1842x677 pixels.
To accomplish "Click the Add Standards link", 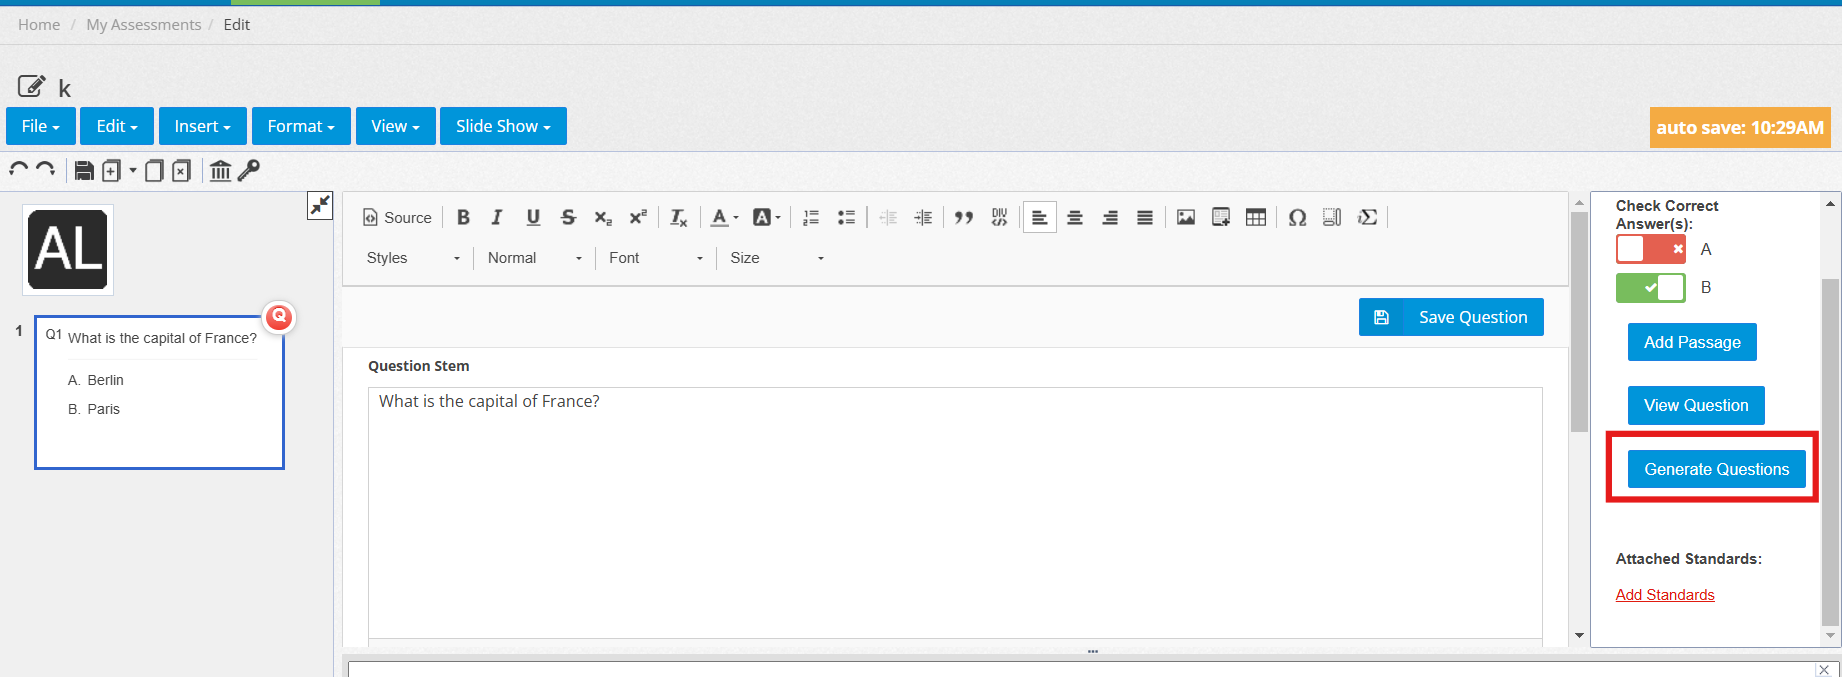I will tap(1665, 595).
